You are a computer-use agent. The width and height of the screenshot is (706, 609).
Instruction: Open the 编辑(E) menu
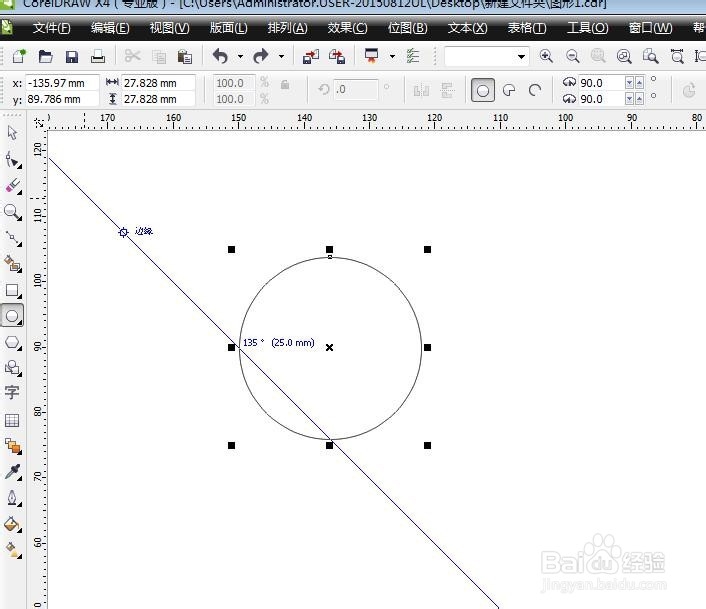[110, 28]
